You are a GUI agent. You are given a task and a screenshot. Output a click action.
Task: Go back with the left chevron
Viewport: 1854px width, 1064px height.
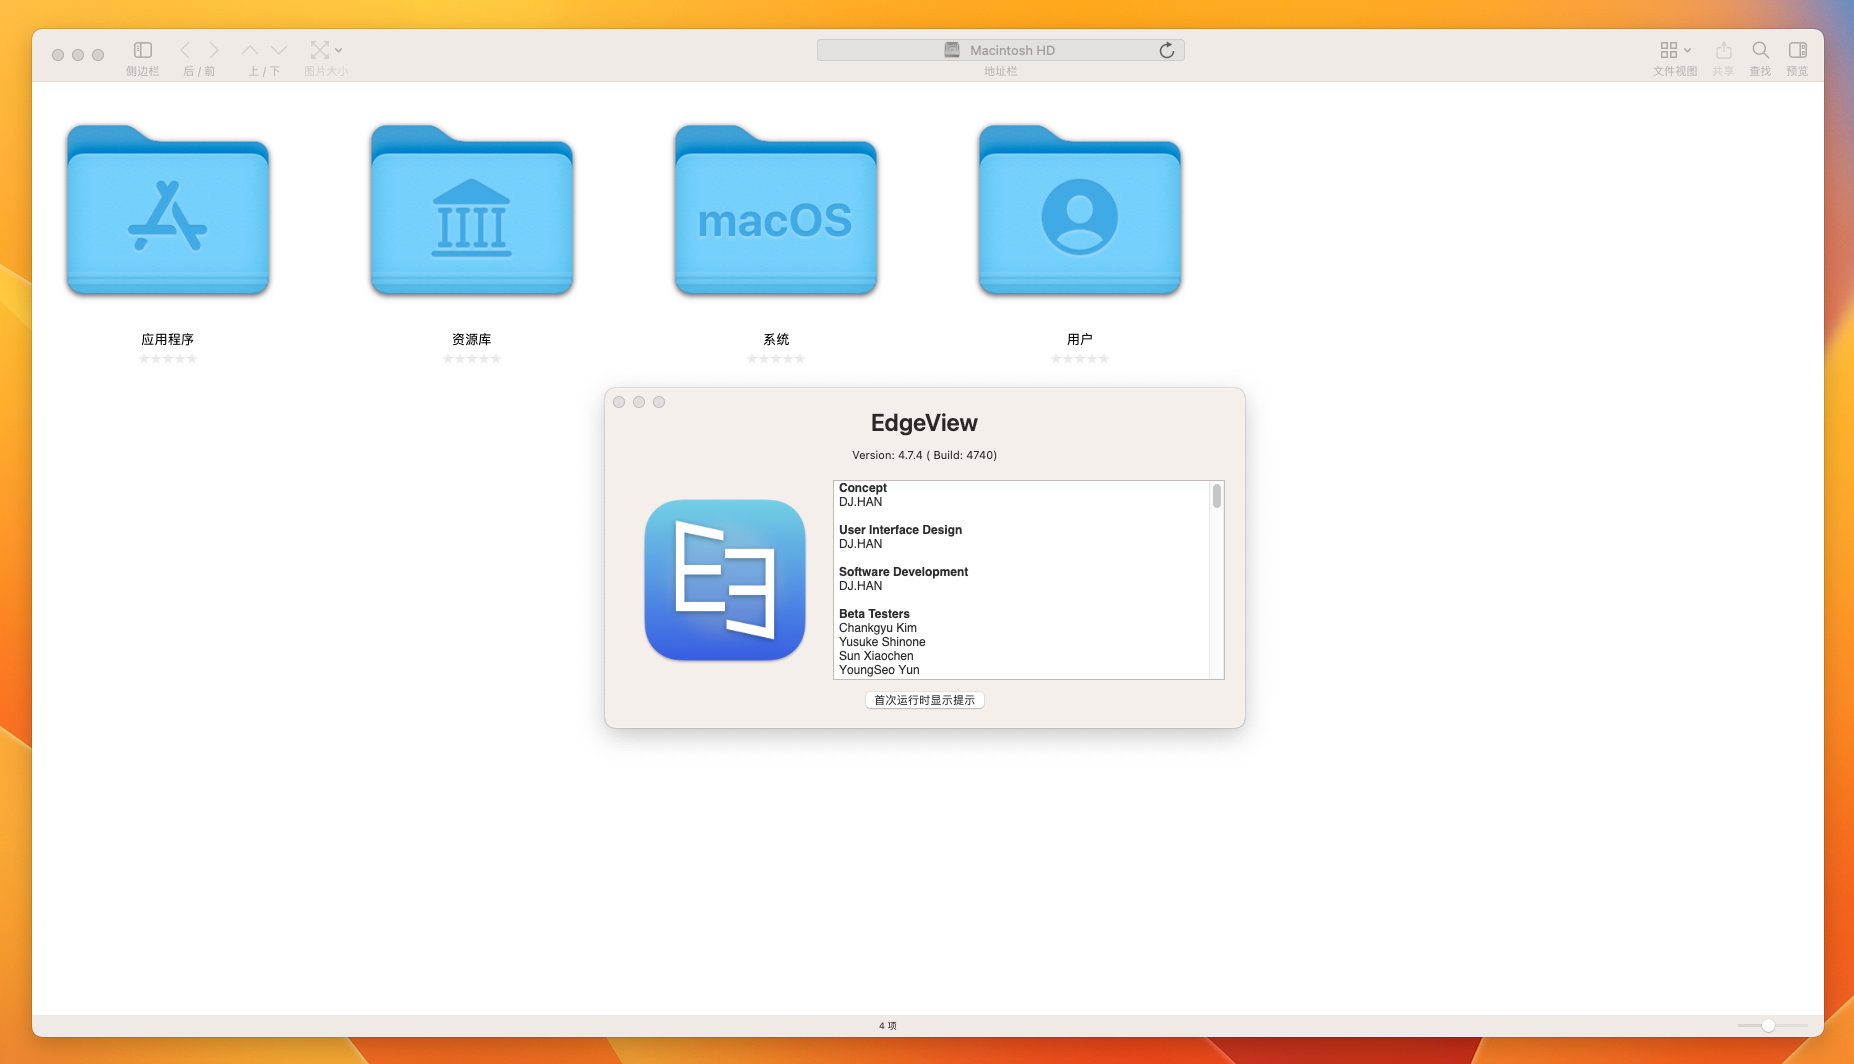tap(185, 50)
